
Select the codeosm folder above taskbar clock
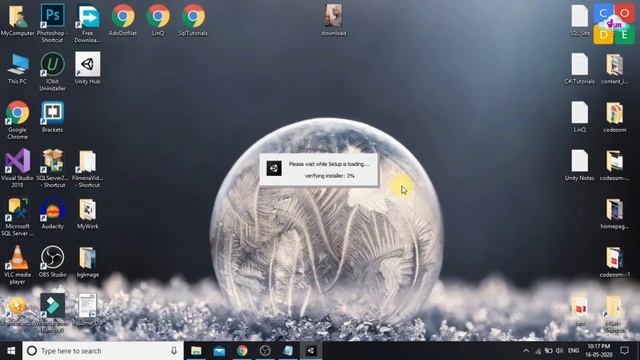point(614,262)
